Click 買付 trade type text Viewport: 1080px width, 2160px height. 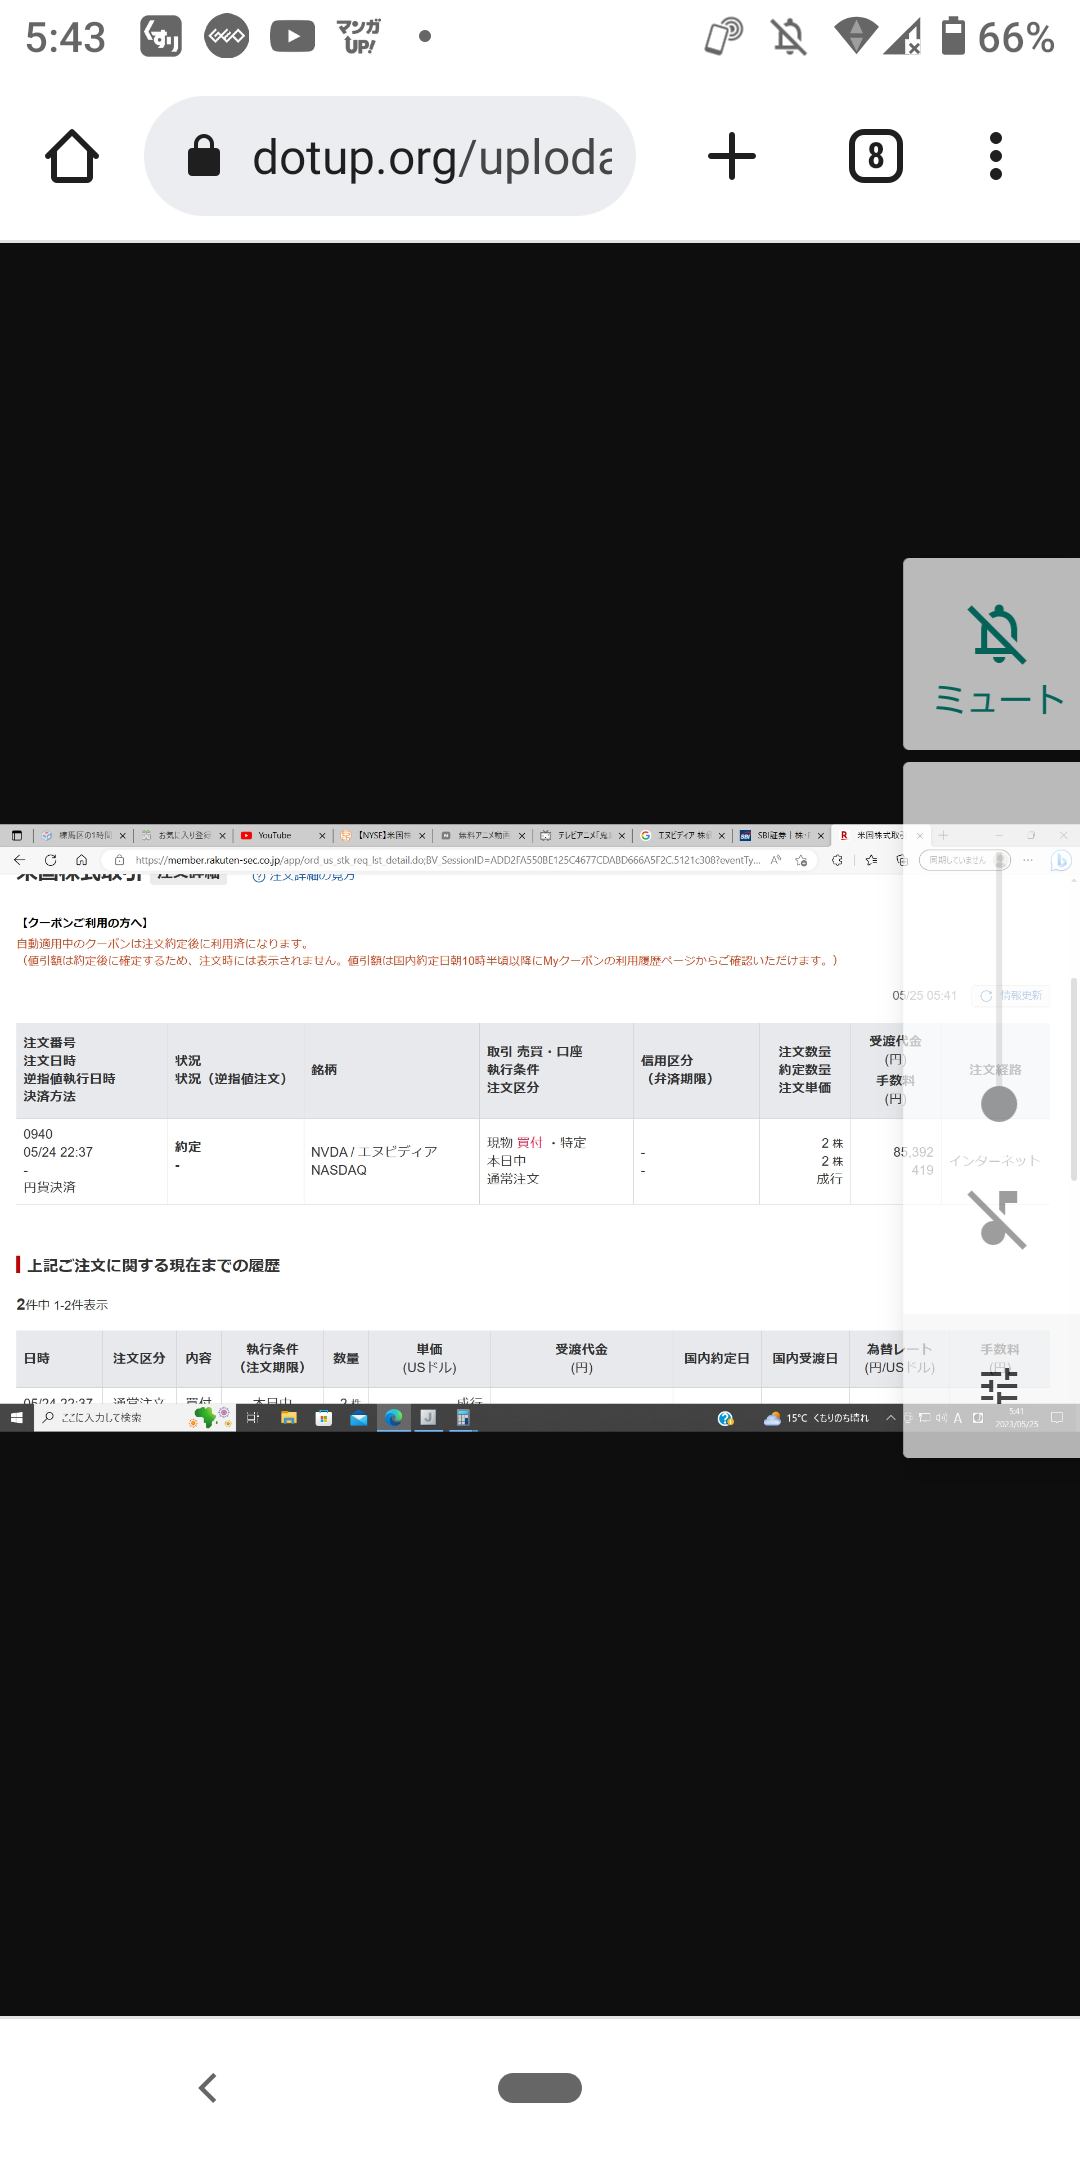click(x=529, y=1142)
